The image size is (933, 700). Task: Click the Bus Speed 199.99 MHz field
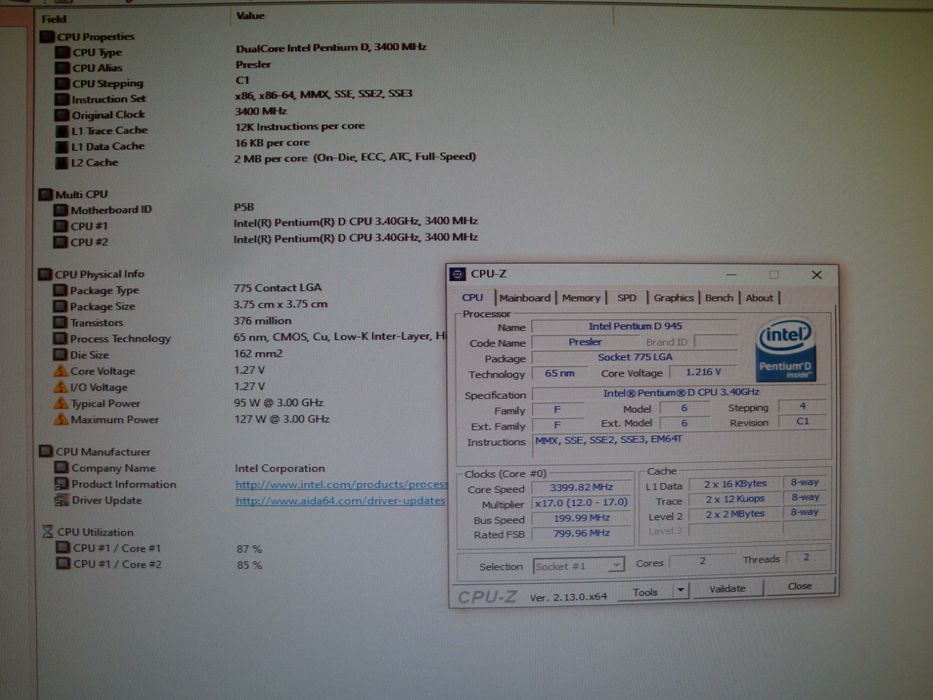(581, 518)
